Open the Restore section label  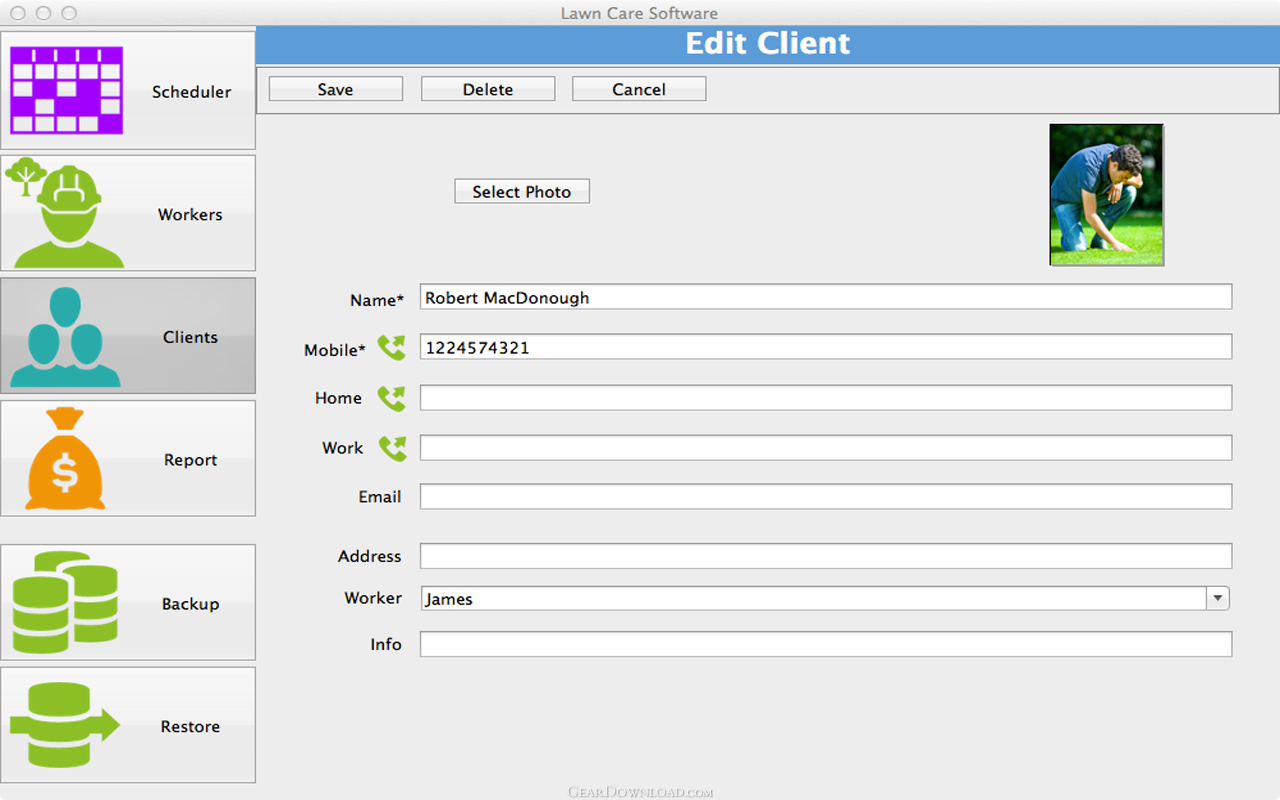[190, 727]
